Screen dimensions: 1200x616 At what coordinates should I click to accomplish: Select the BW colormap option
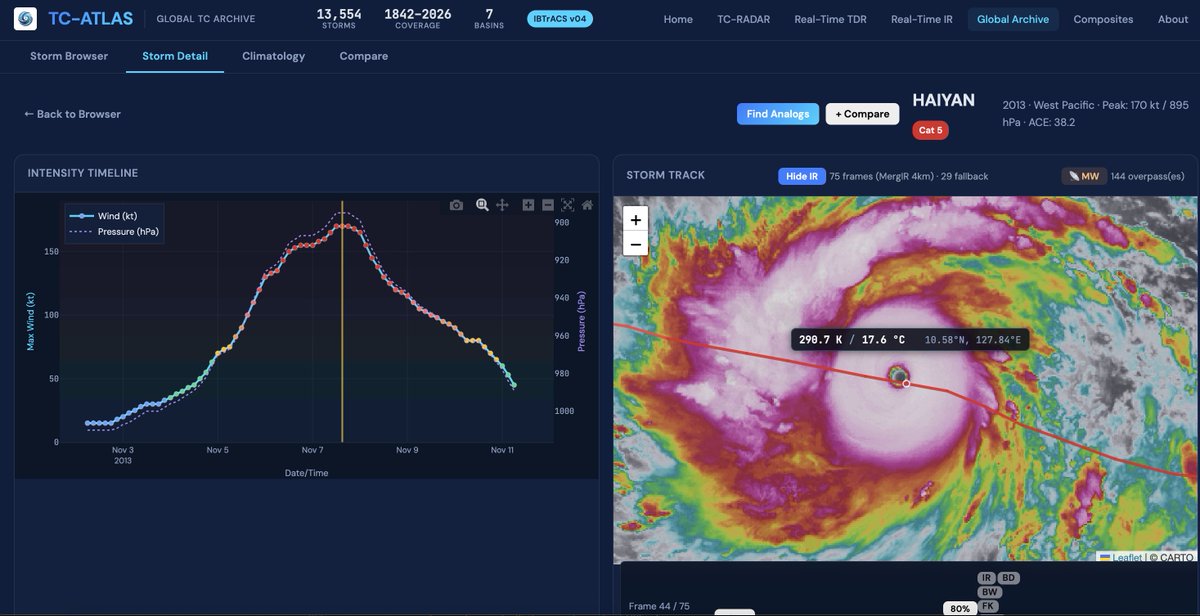(989, 592)
